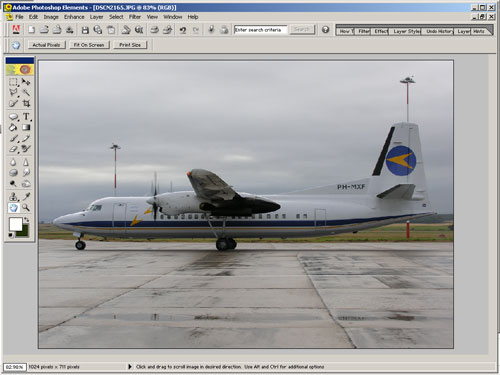This screenshot has height=375, width=500.
Task: Click the Actual Pixels button
Action: click(x=46, y=45)
